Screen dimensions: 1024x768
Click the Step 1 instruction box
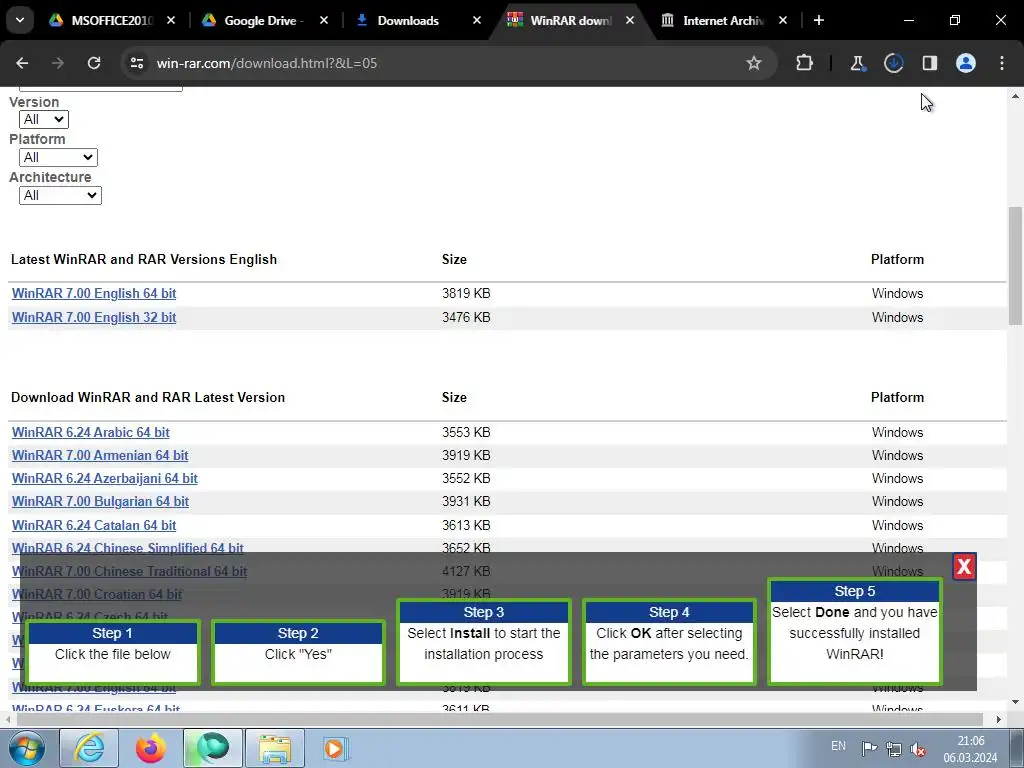click(x=112, y=652)
